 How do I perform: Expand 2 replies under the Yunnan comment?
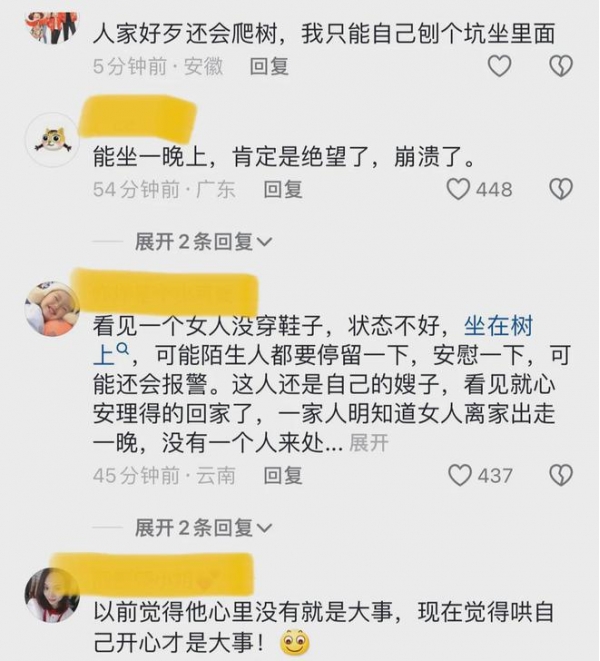click(x=203, y=528)
